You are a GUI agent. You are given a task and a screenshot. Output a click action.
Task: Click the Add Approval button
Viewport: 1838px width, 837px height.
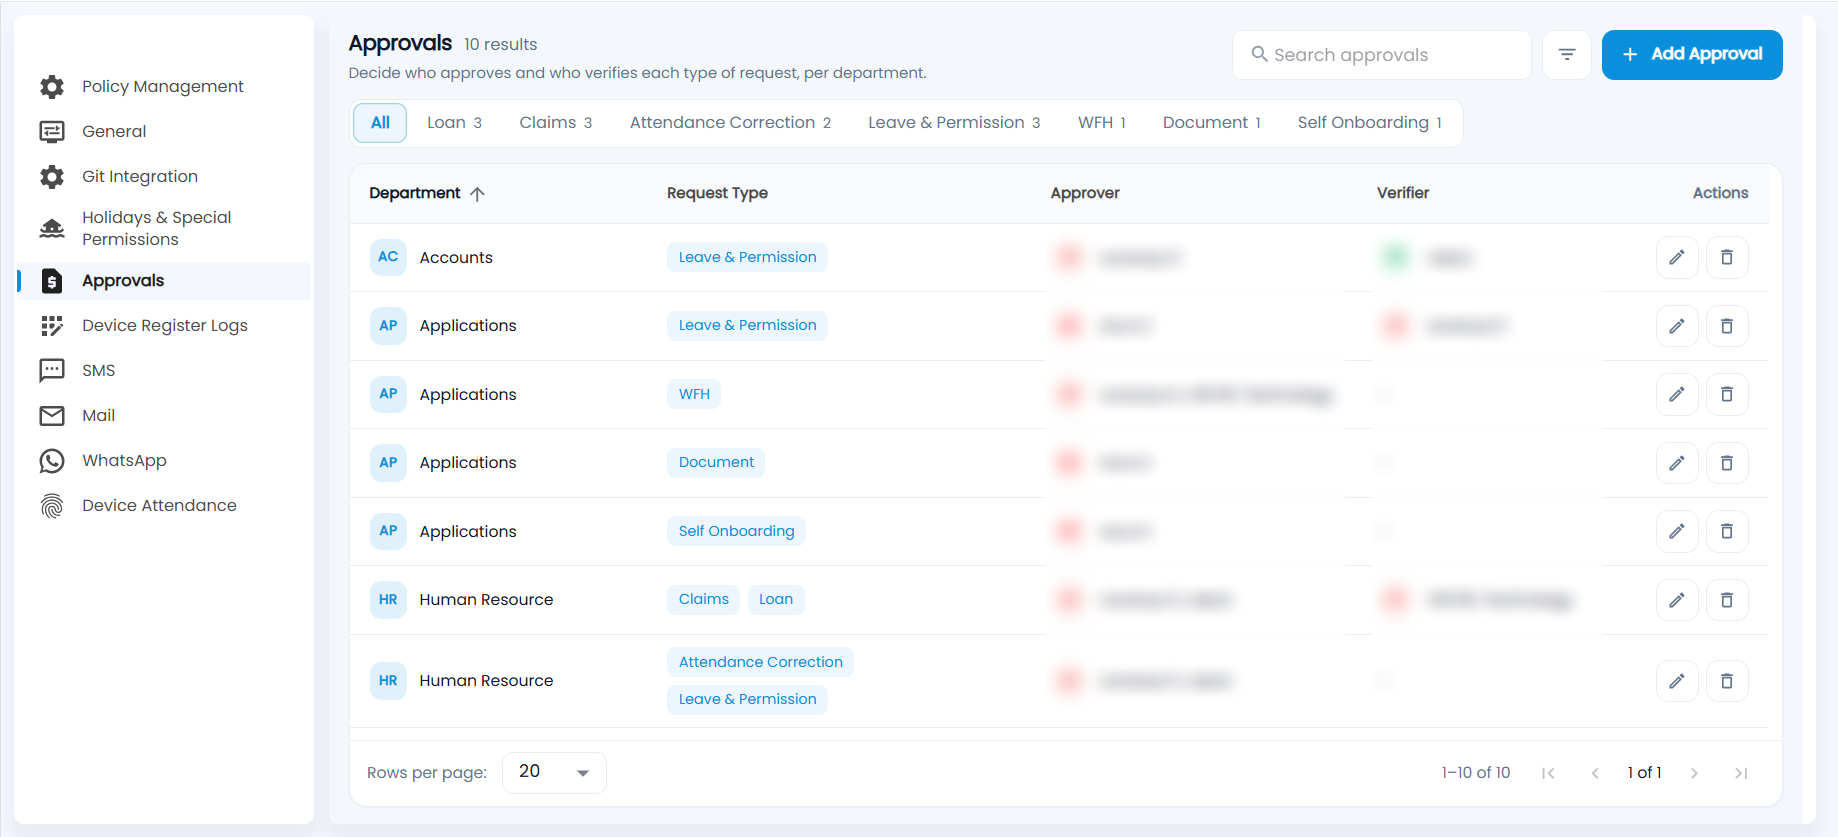point(1692,55)
